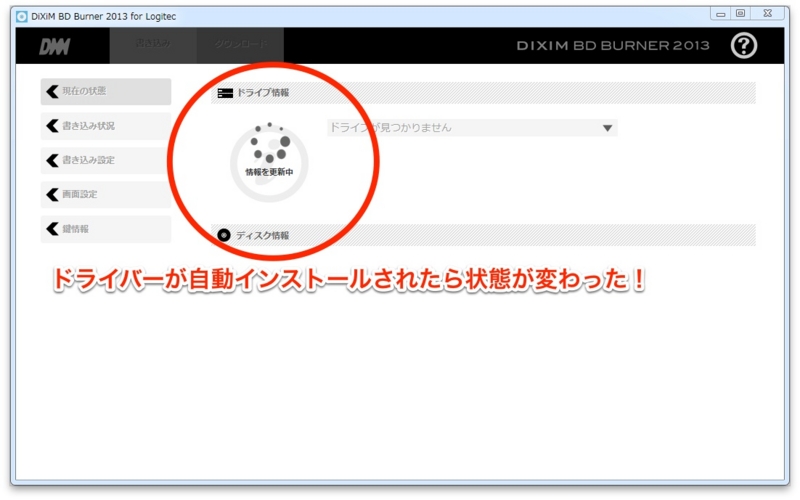Open 鍵情報 in the sidebar
This screenshot has height=500, width=800.
pyautogui.click(x=106, y=229)
